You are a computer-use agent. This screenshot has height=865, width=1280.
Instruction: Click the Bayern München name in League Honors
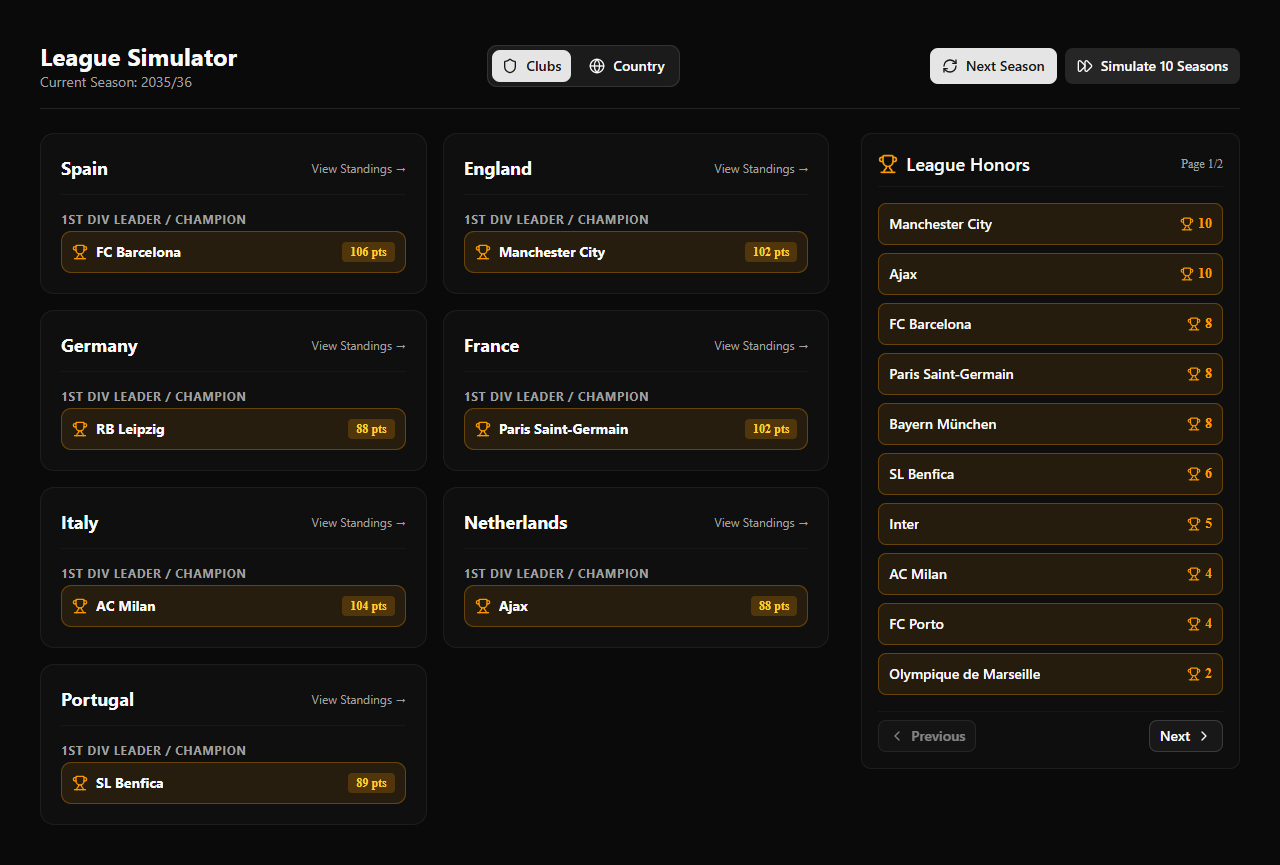(x=943, y=424)
